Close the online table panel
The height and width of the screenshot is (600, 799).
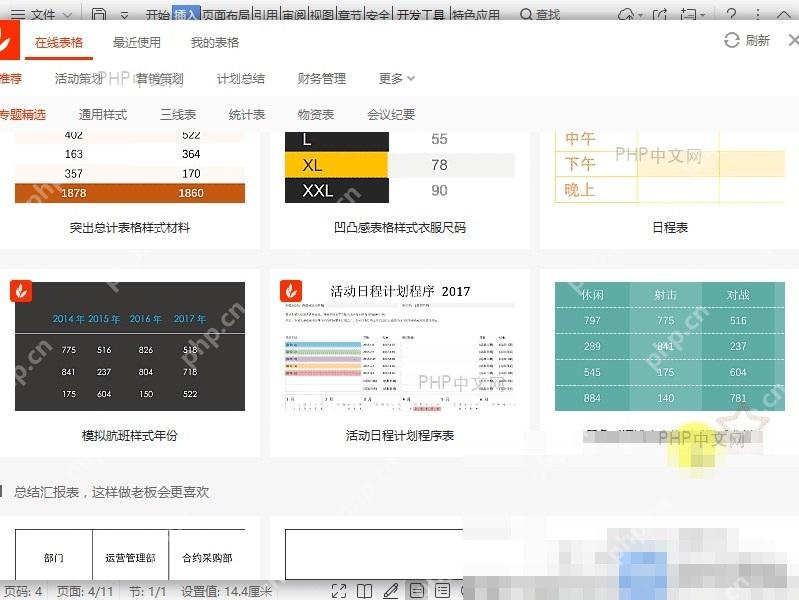click(x=794, y=40)
